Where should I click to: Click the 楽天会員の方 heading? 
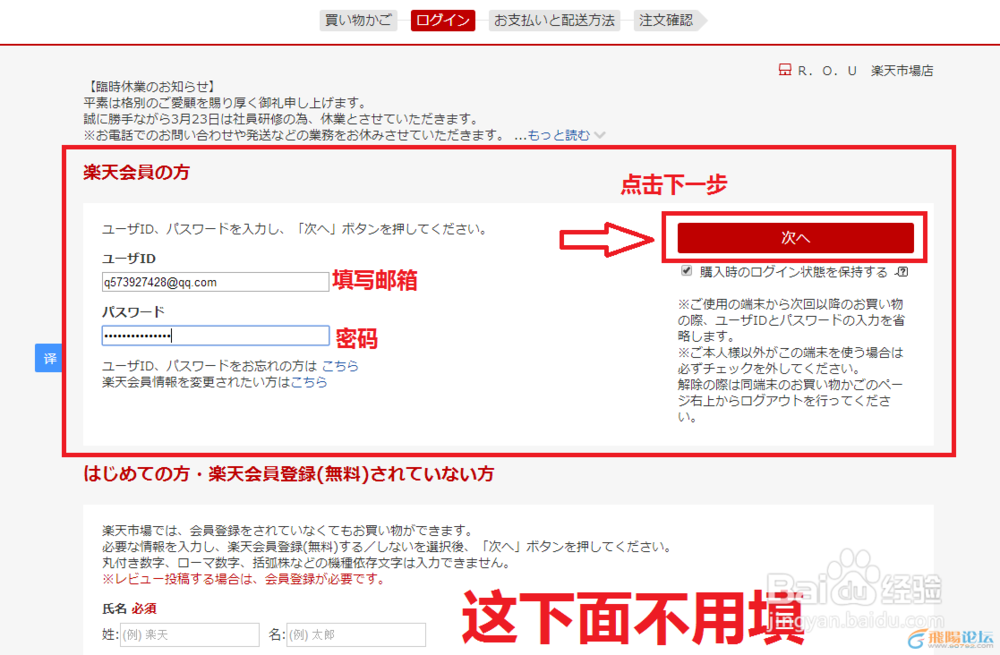[x=136, y=172]
